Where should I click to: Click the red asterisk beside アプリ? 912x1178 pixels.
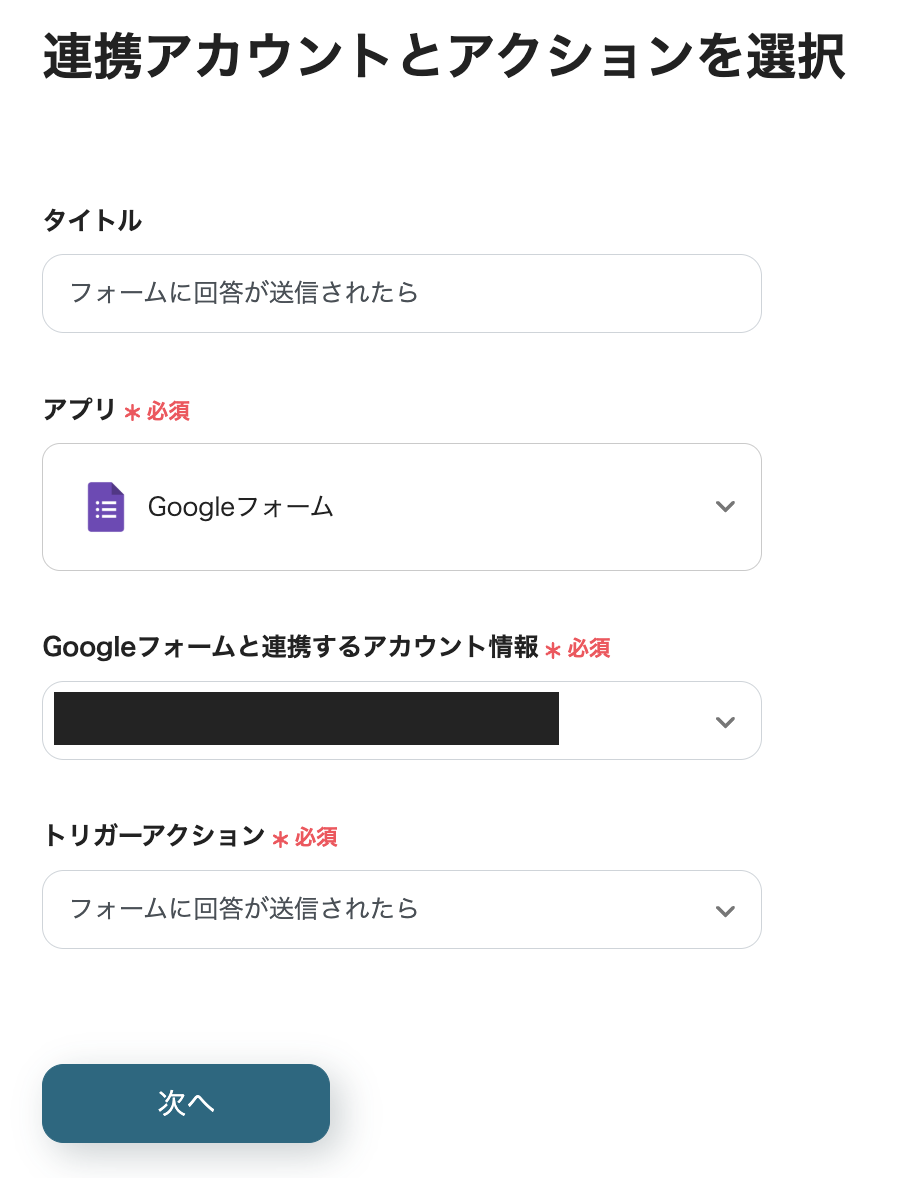(x=132, y=412)
